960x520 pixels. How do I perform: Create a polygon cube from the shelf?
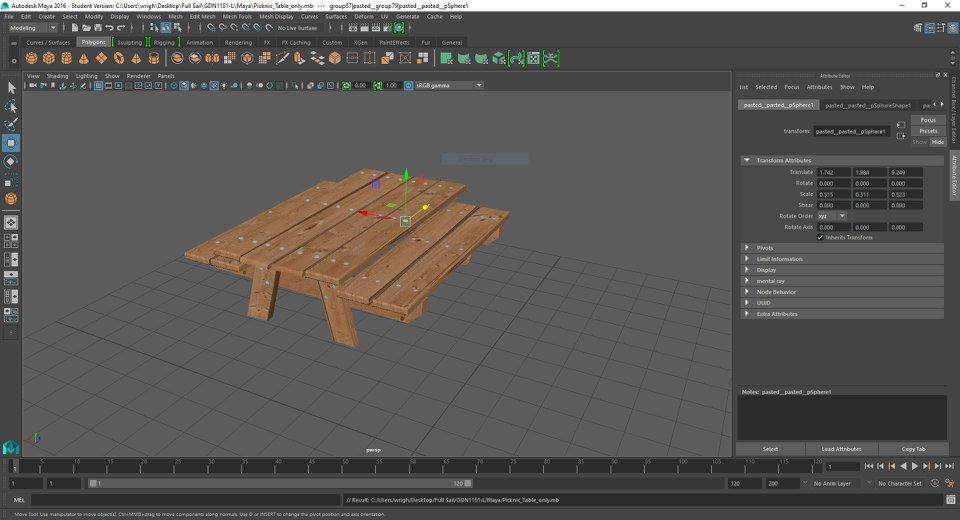coord(49,58)
